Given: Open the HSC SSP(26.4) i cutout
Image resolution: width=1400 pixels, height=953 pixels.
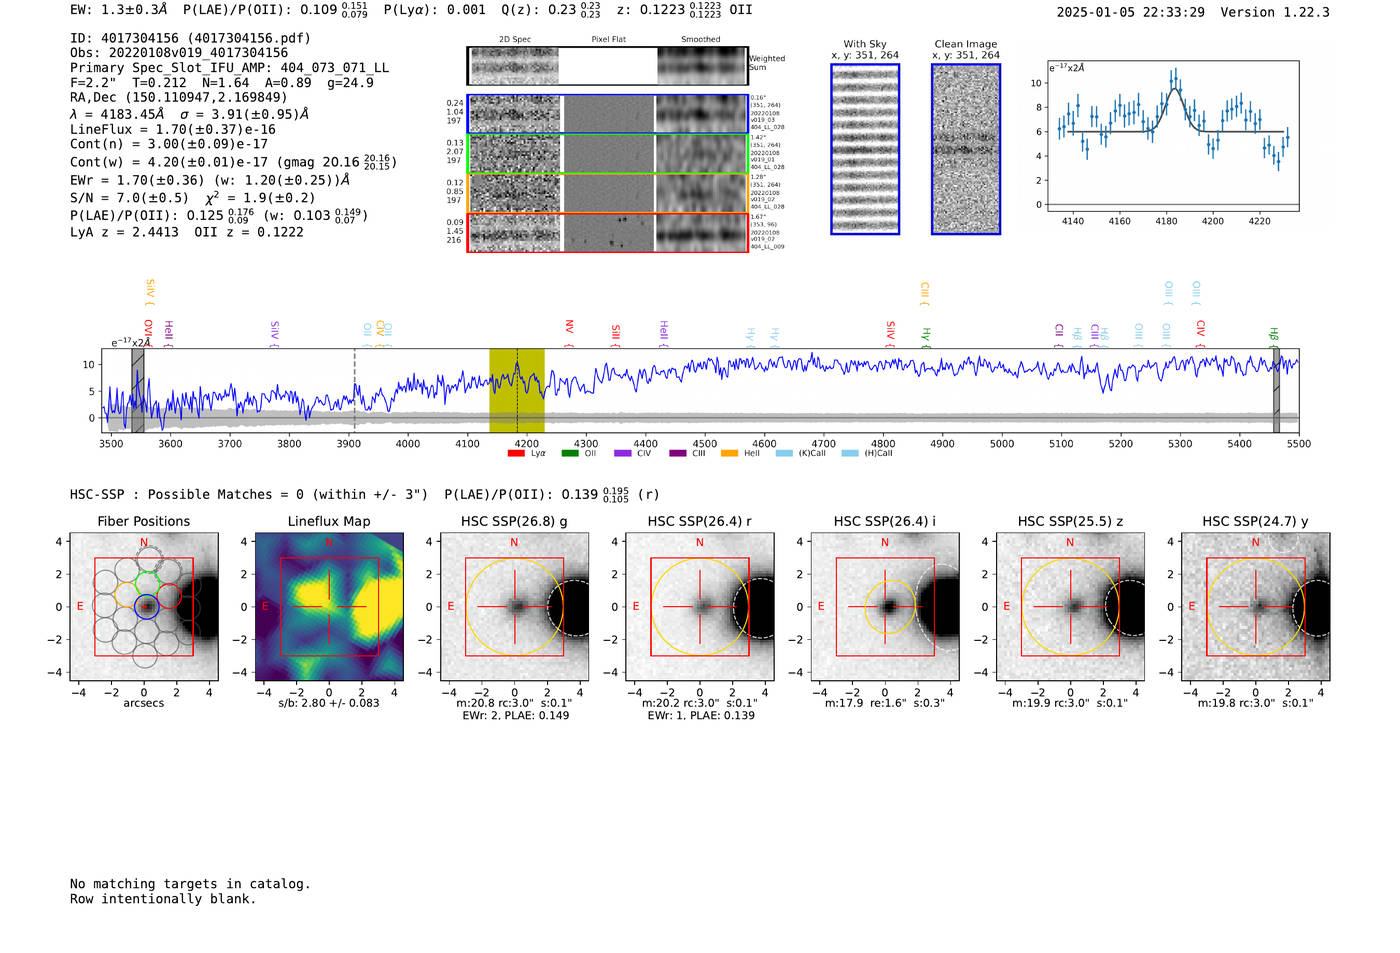Looking at the screenshot, I should click(x=885, y=607).
